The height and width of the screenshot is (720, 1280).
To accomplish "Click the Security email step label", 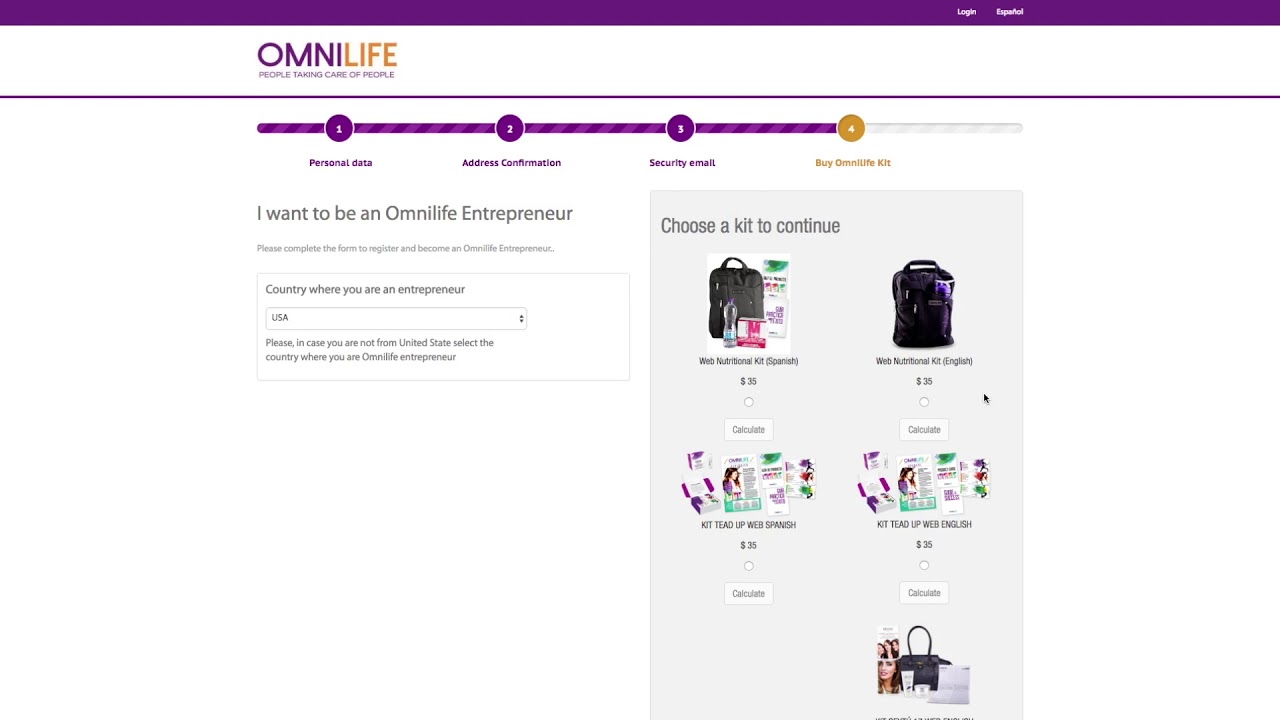I will 682,163.
